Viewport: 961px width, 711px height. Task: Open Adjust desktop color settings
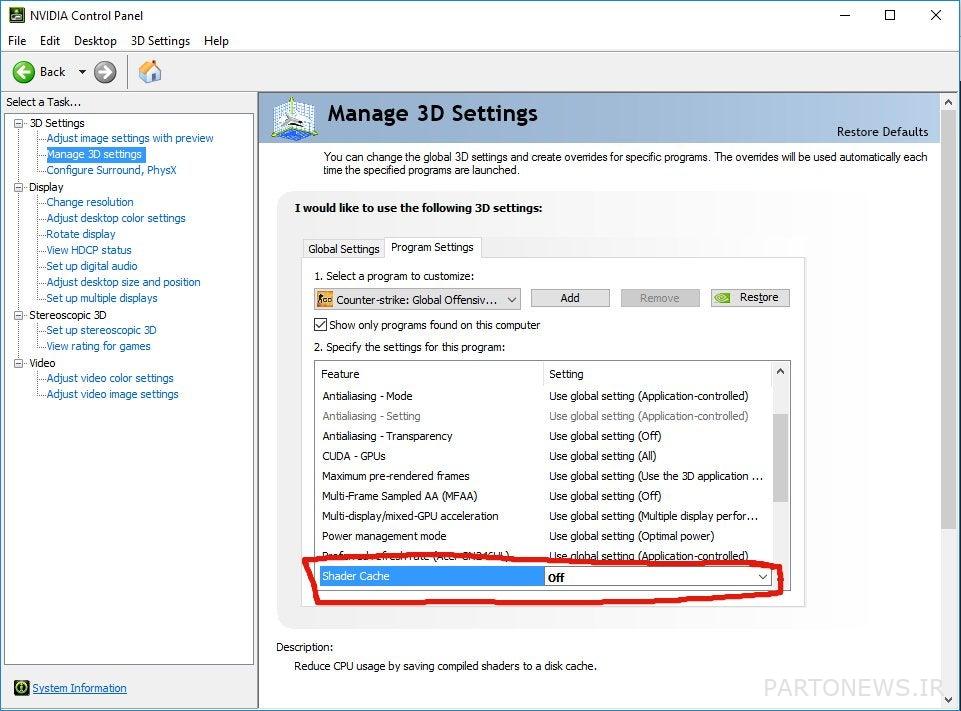(x=116, y=218)
